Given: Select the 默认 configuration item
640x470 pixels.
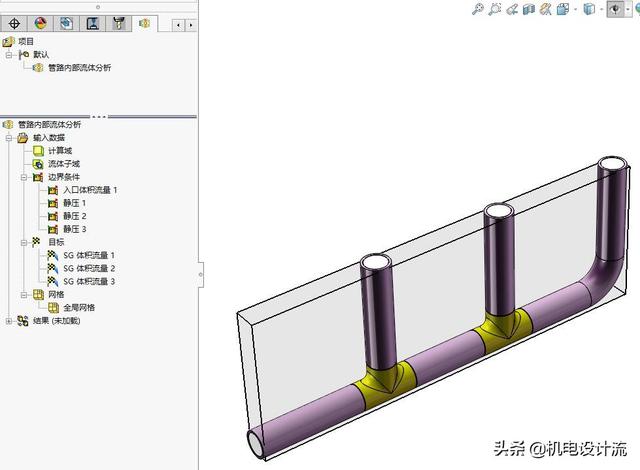Looking at the screenshot, I should [41, 54].
